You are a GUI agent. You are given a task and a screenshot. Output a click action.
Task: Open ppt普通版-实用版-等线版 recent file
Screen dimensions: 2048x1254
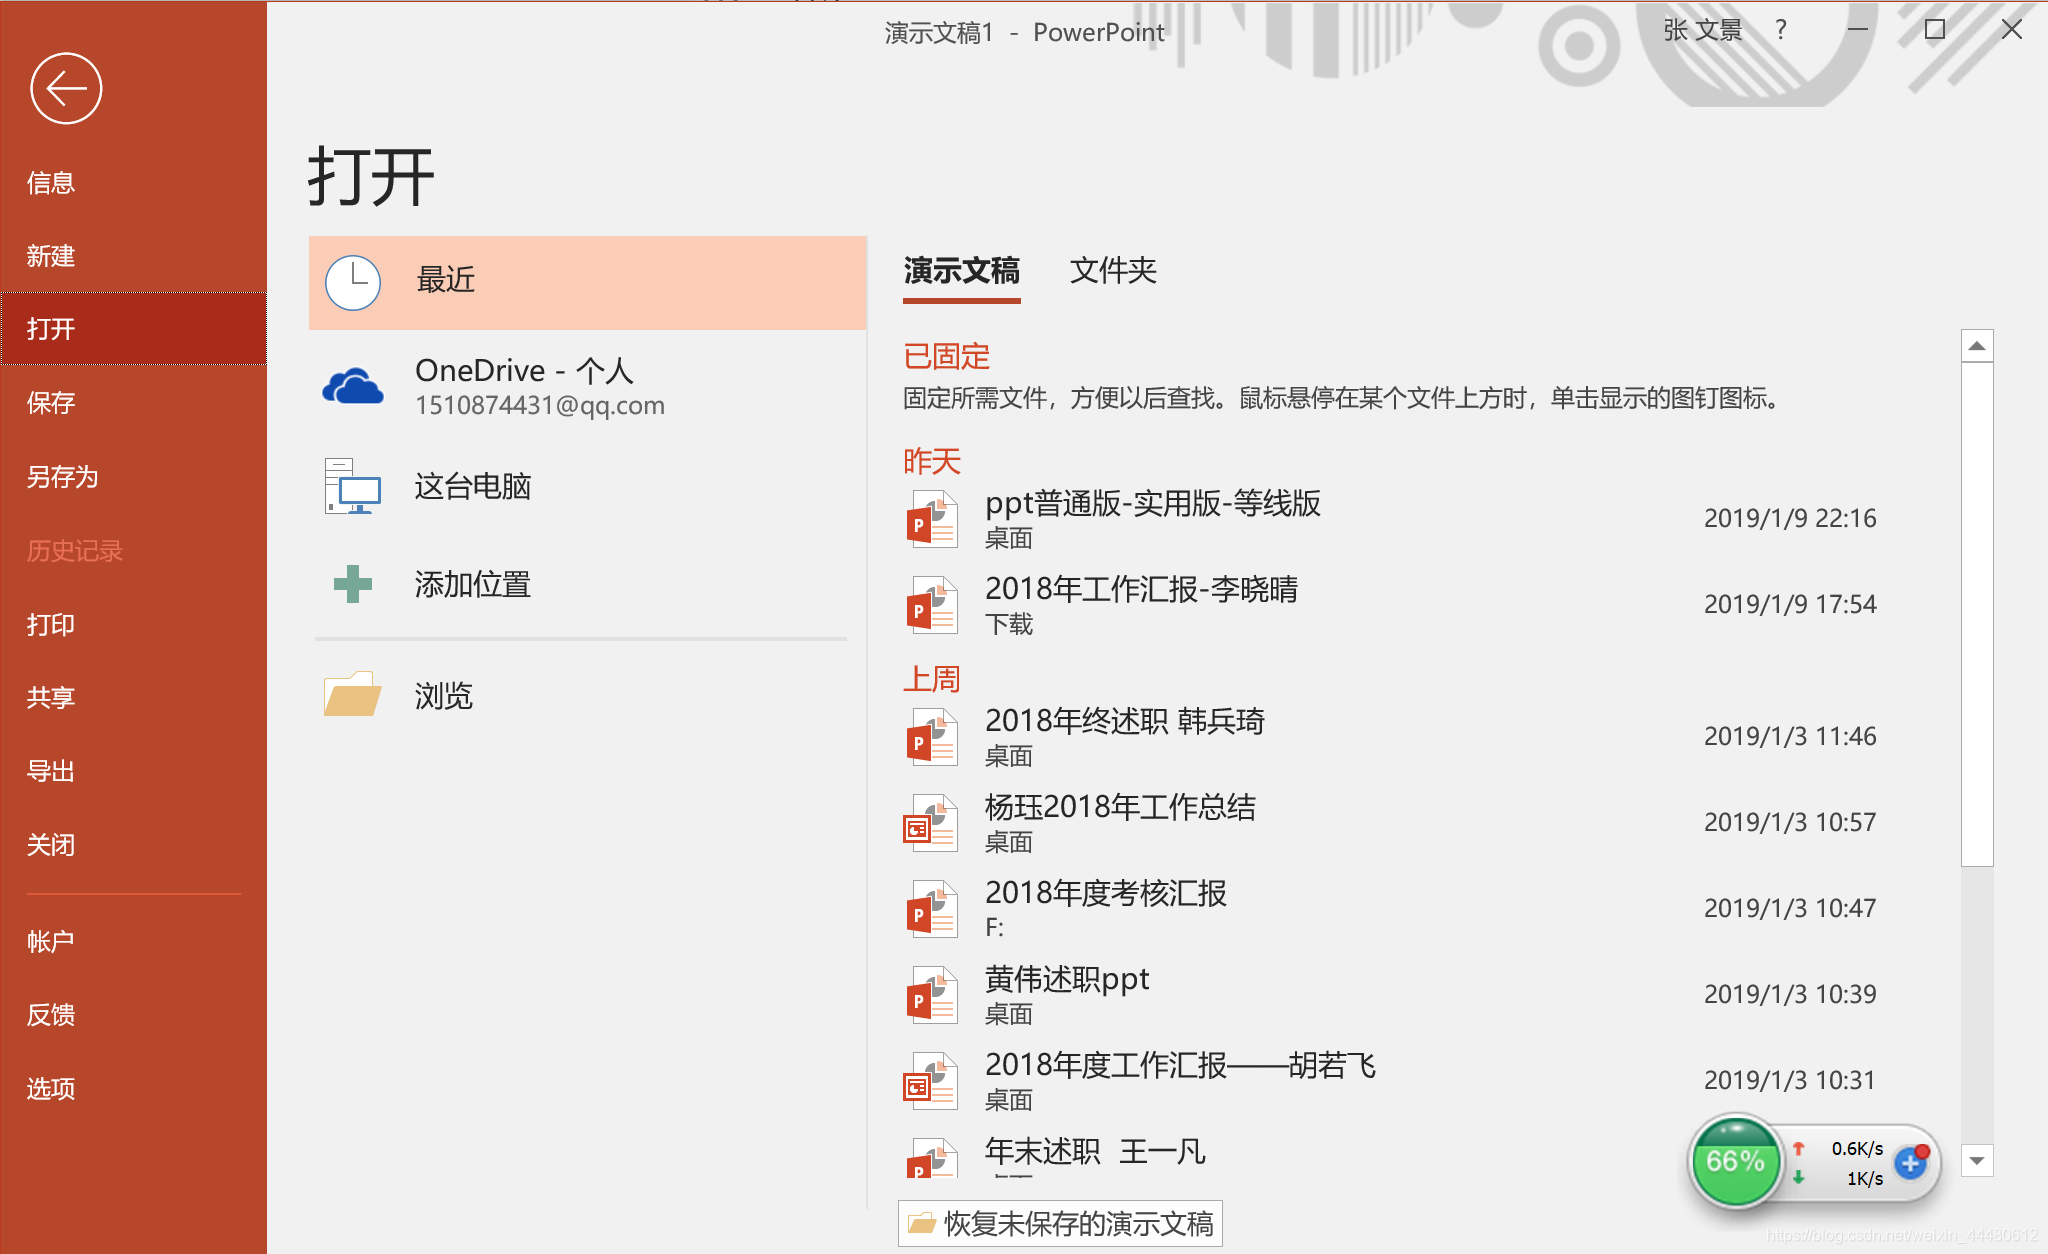coord(1152,504)
